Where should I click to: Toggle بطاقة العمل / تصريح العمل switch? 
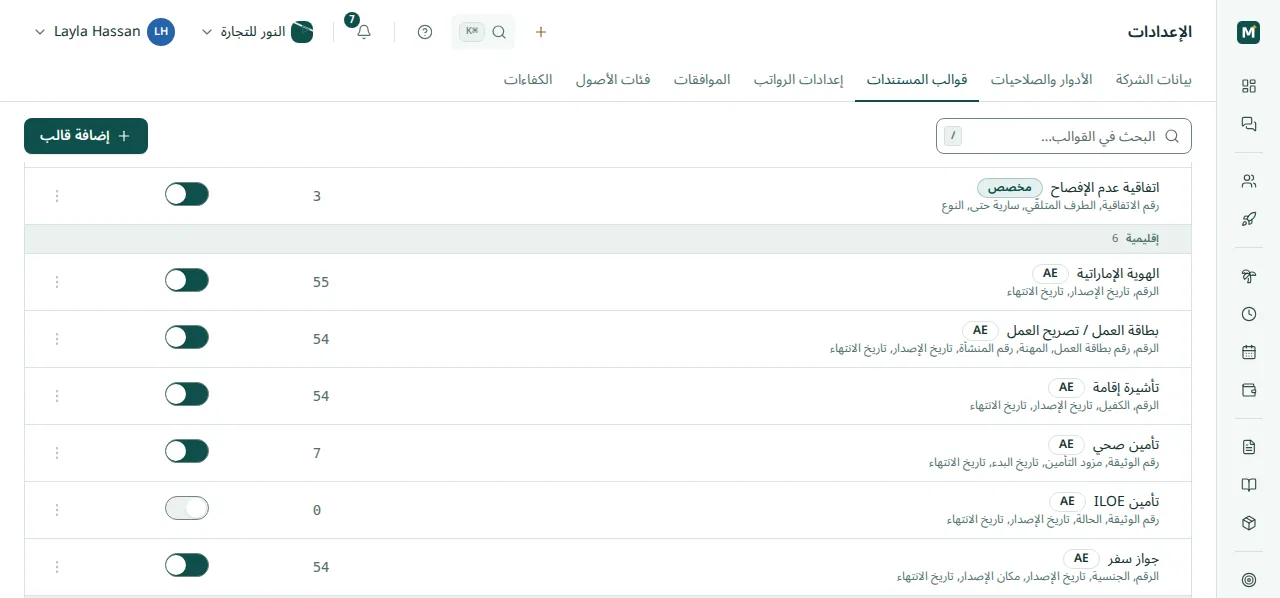click(x=187, y=337)
